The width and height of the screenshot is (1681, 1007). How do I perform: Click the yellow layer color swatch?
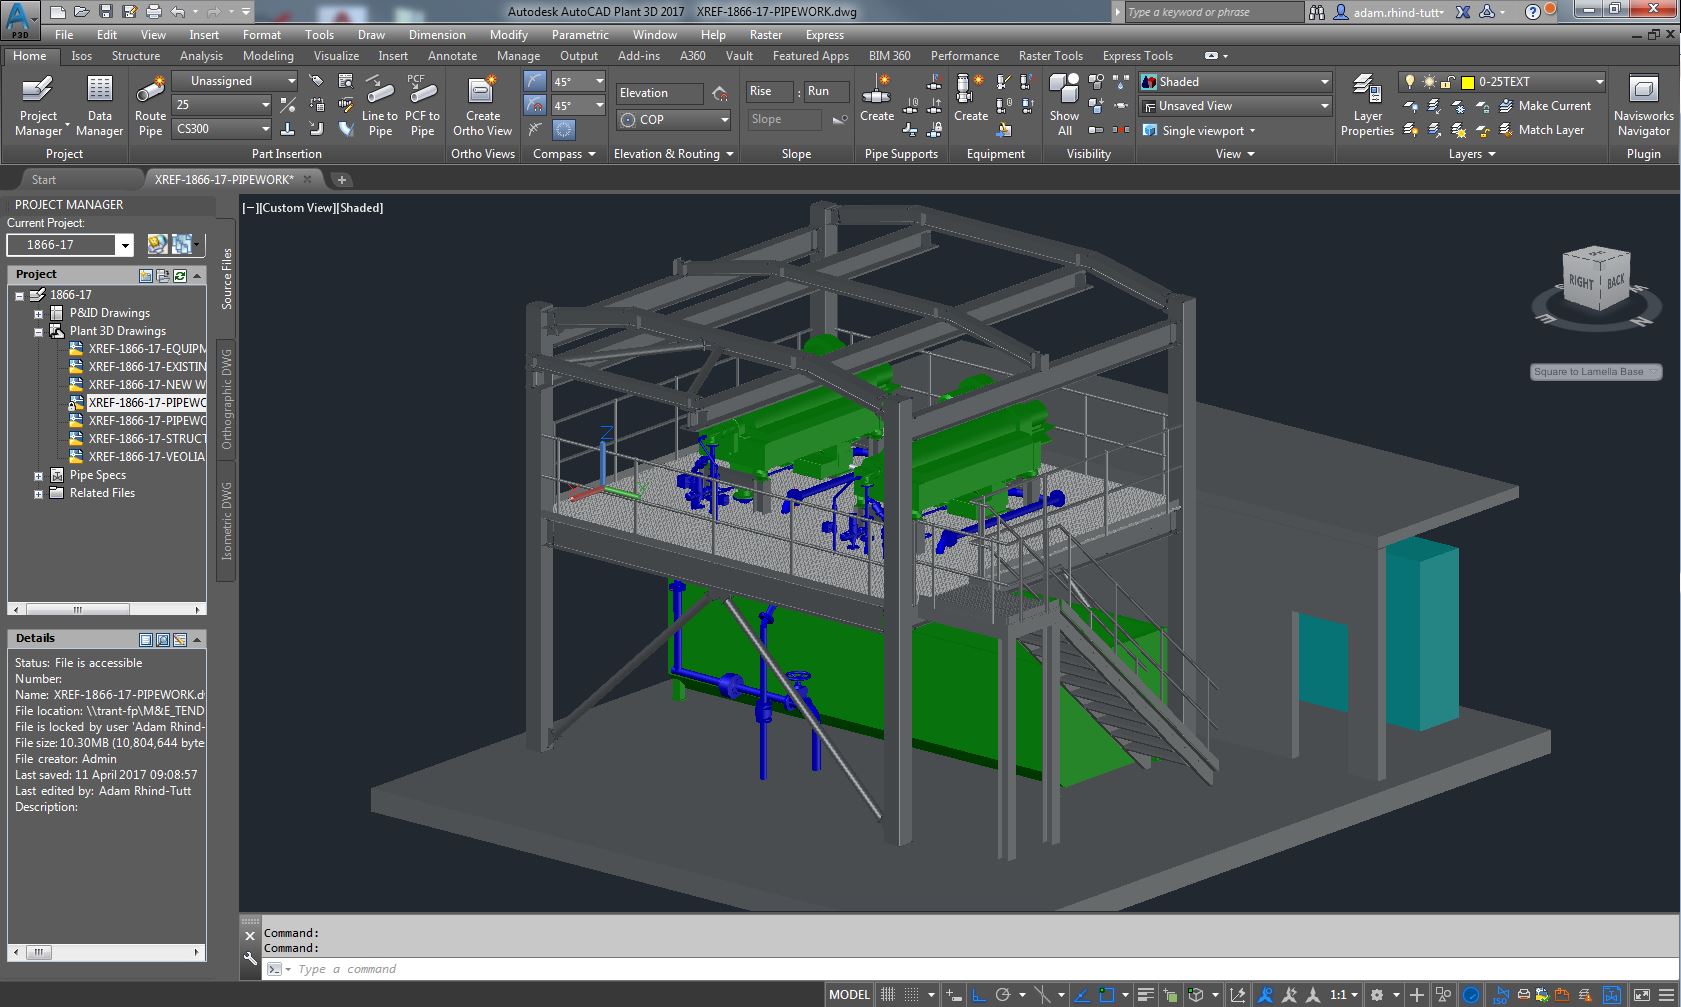pos(1468,82)
